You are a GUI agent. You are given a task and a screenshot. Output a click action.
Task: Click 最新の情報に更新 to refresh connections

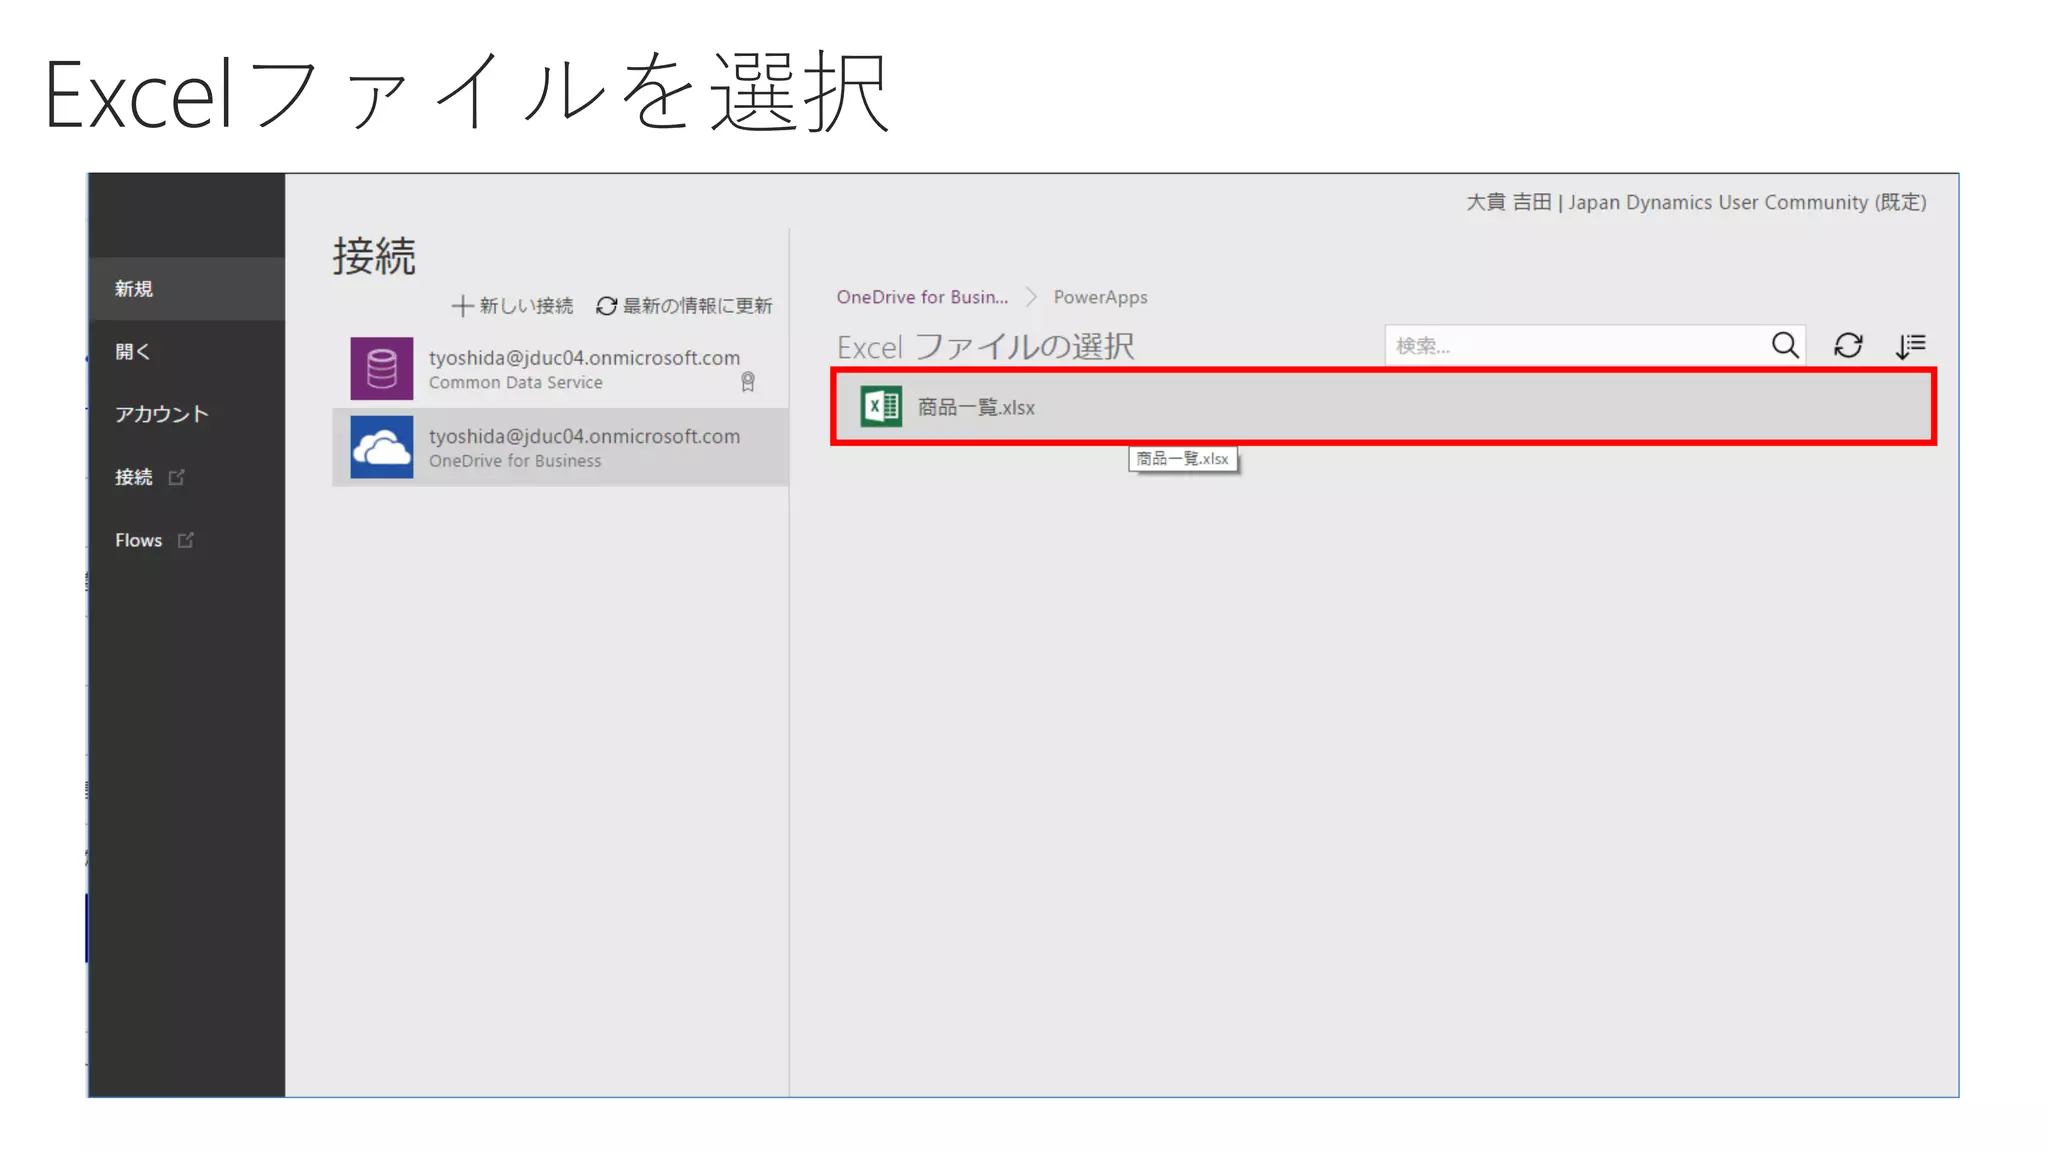point(684,305)
